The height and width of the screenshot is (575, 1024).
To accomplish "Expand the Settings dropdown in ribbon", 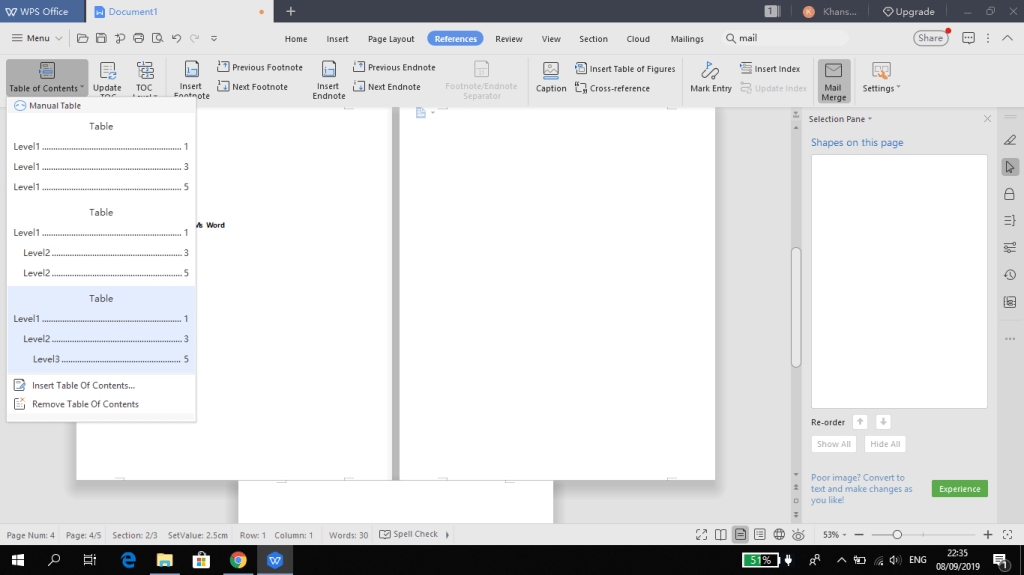I will point(881,80).
